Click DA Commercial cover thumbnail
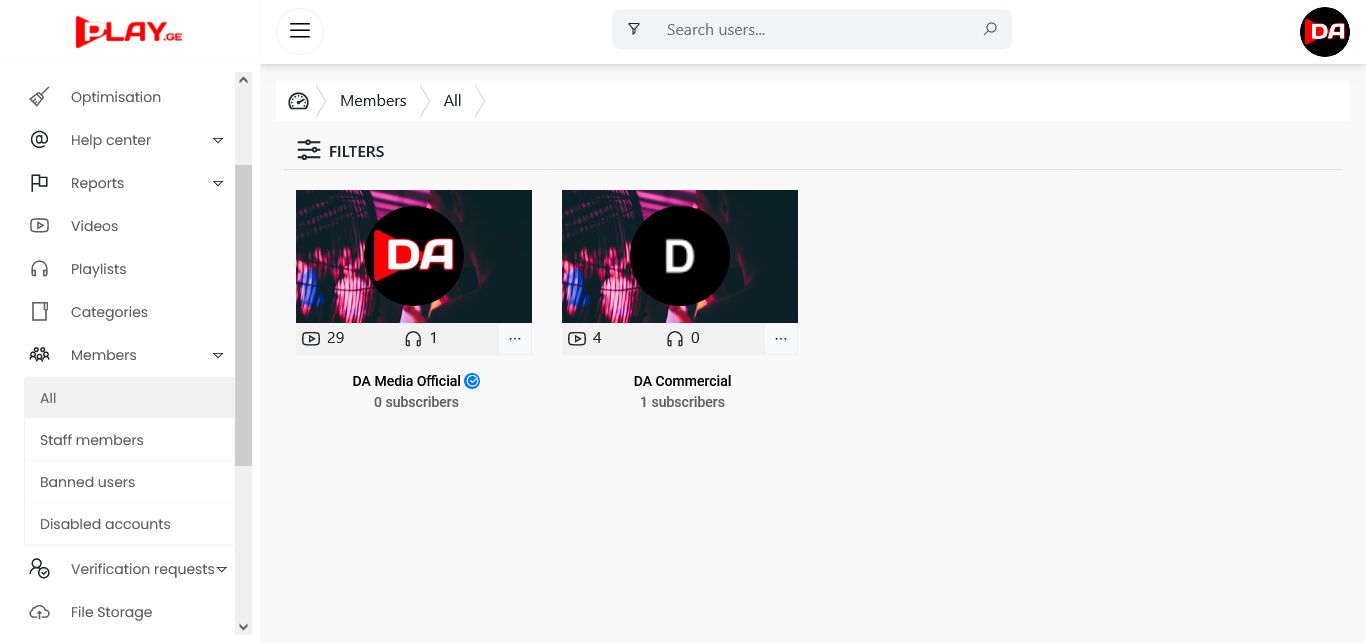1366x643 pixels. click(x=680, y=256)
